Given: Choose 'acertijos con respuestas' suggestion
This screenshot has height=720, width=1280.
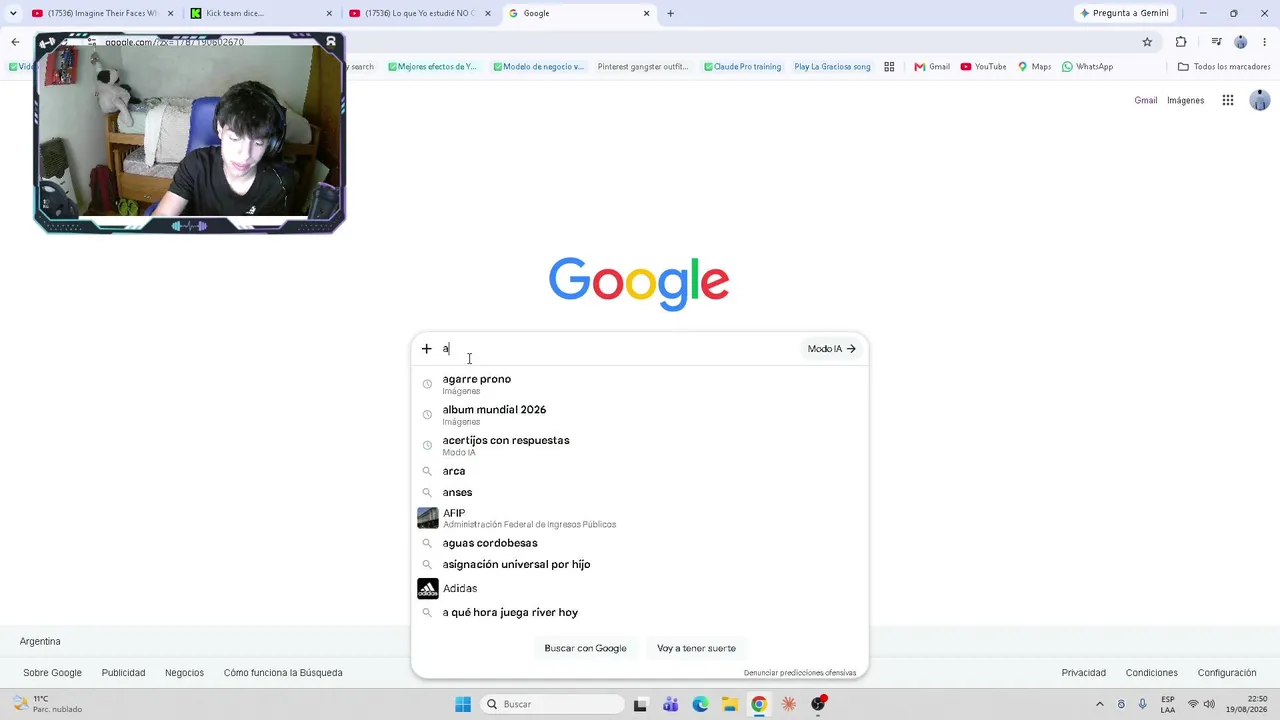Looking at the screenshot, I should pyautogui.click(x=640, y=445).
